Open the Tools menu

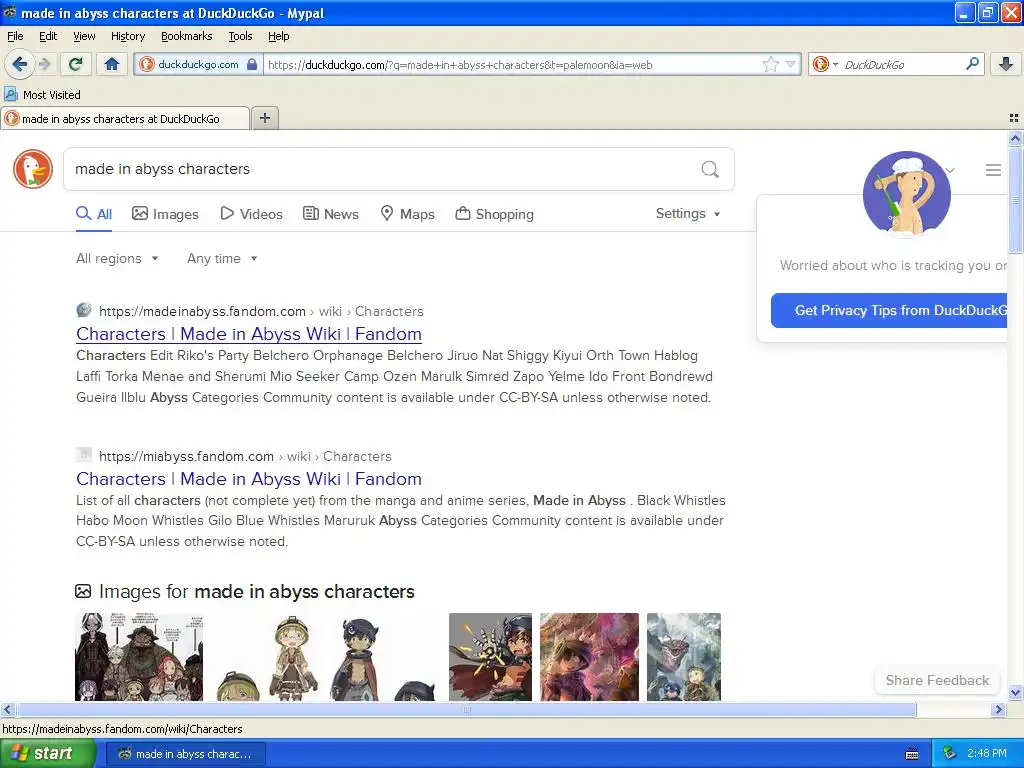240,36
